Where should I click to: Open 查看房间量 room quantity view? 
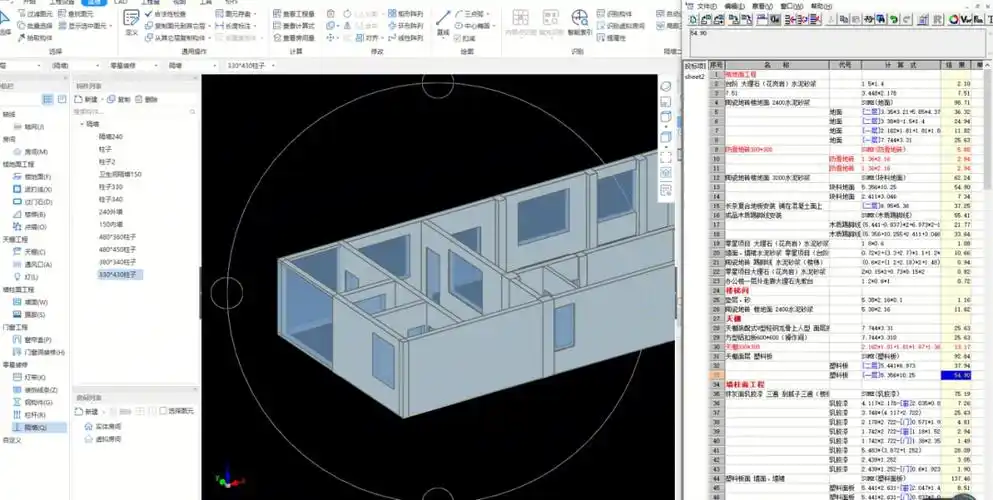pyautogui.click(x=294, y=38)
